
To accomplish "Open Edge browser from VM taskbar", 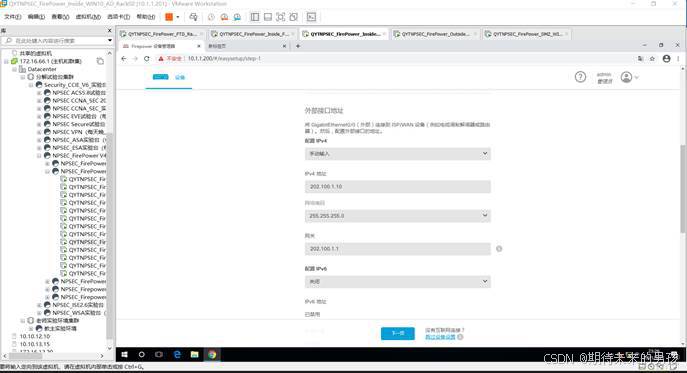I will click(x=177, y=355).
